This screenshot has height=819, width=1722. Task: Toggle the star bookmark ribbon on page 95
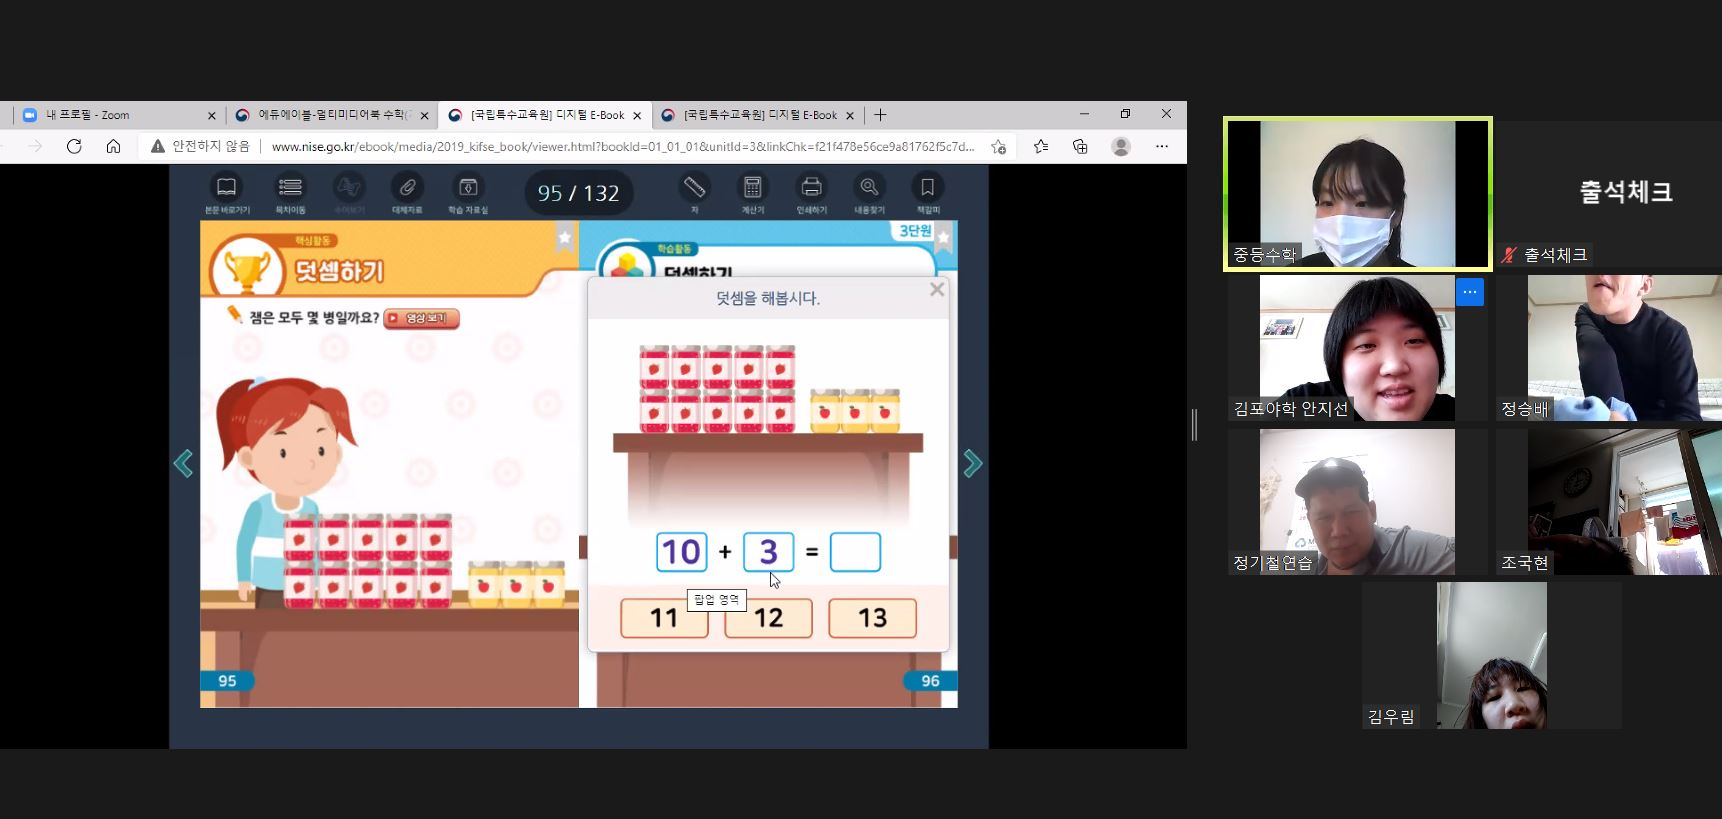pyautogui.click(x=565, y=237)
